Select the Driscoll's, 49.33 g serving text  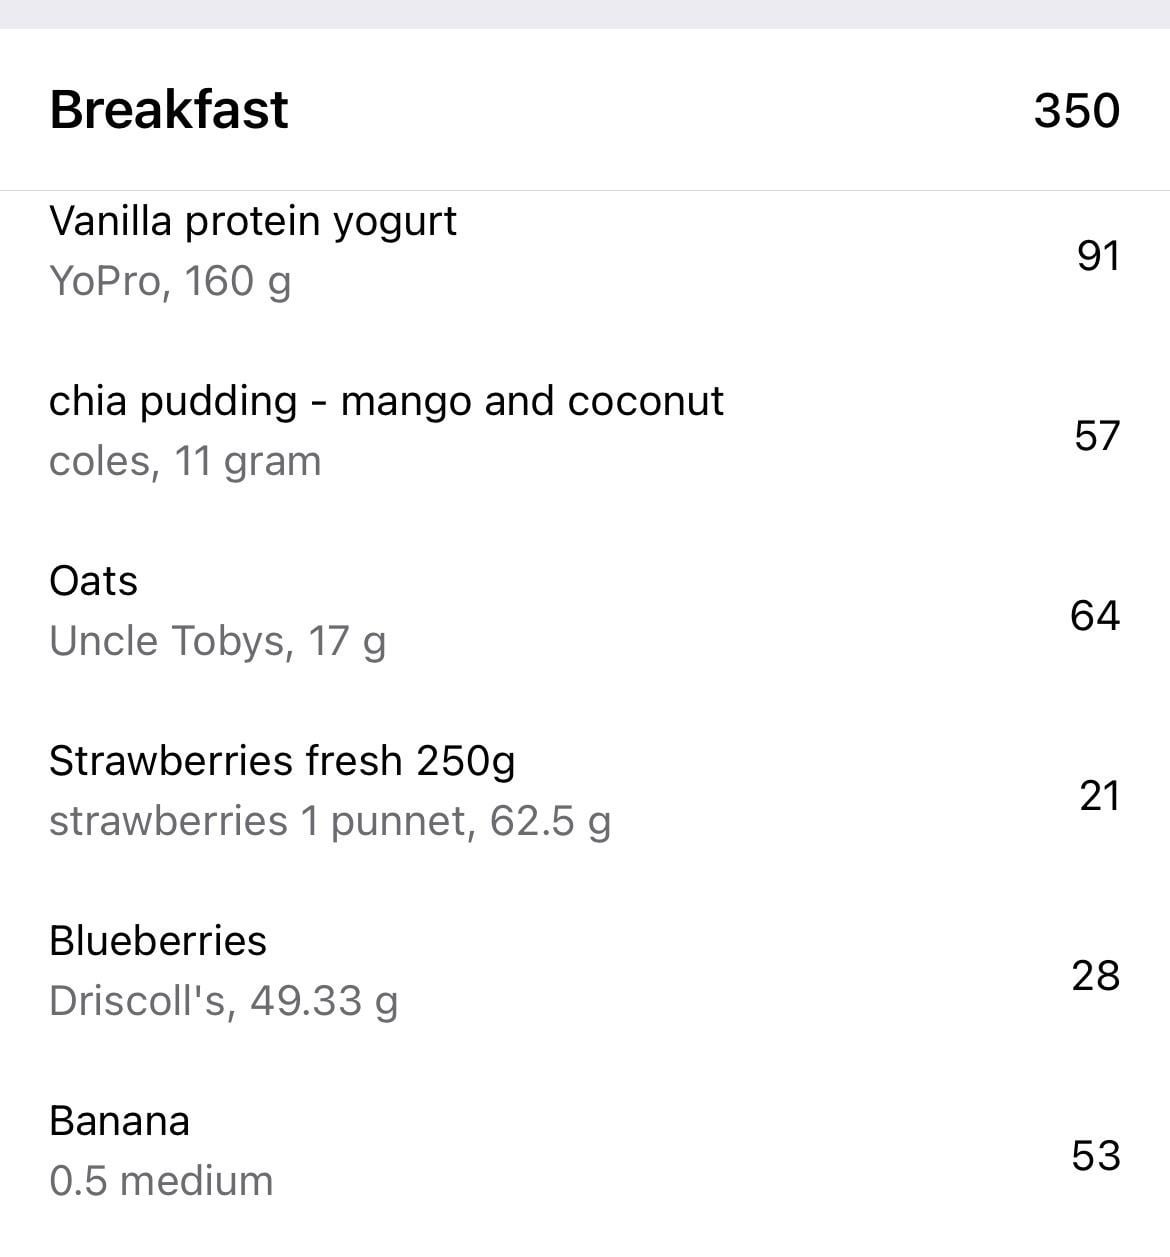223,1001
